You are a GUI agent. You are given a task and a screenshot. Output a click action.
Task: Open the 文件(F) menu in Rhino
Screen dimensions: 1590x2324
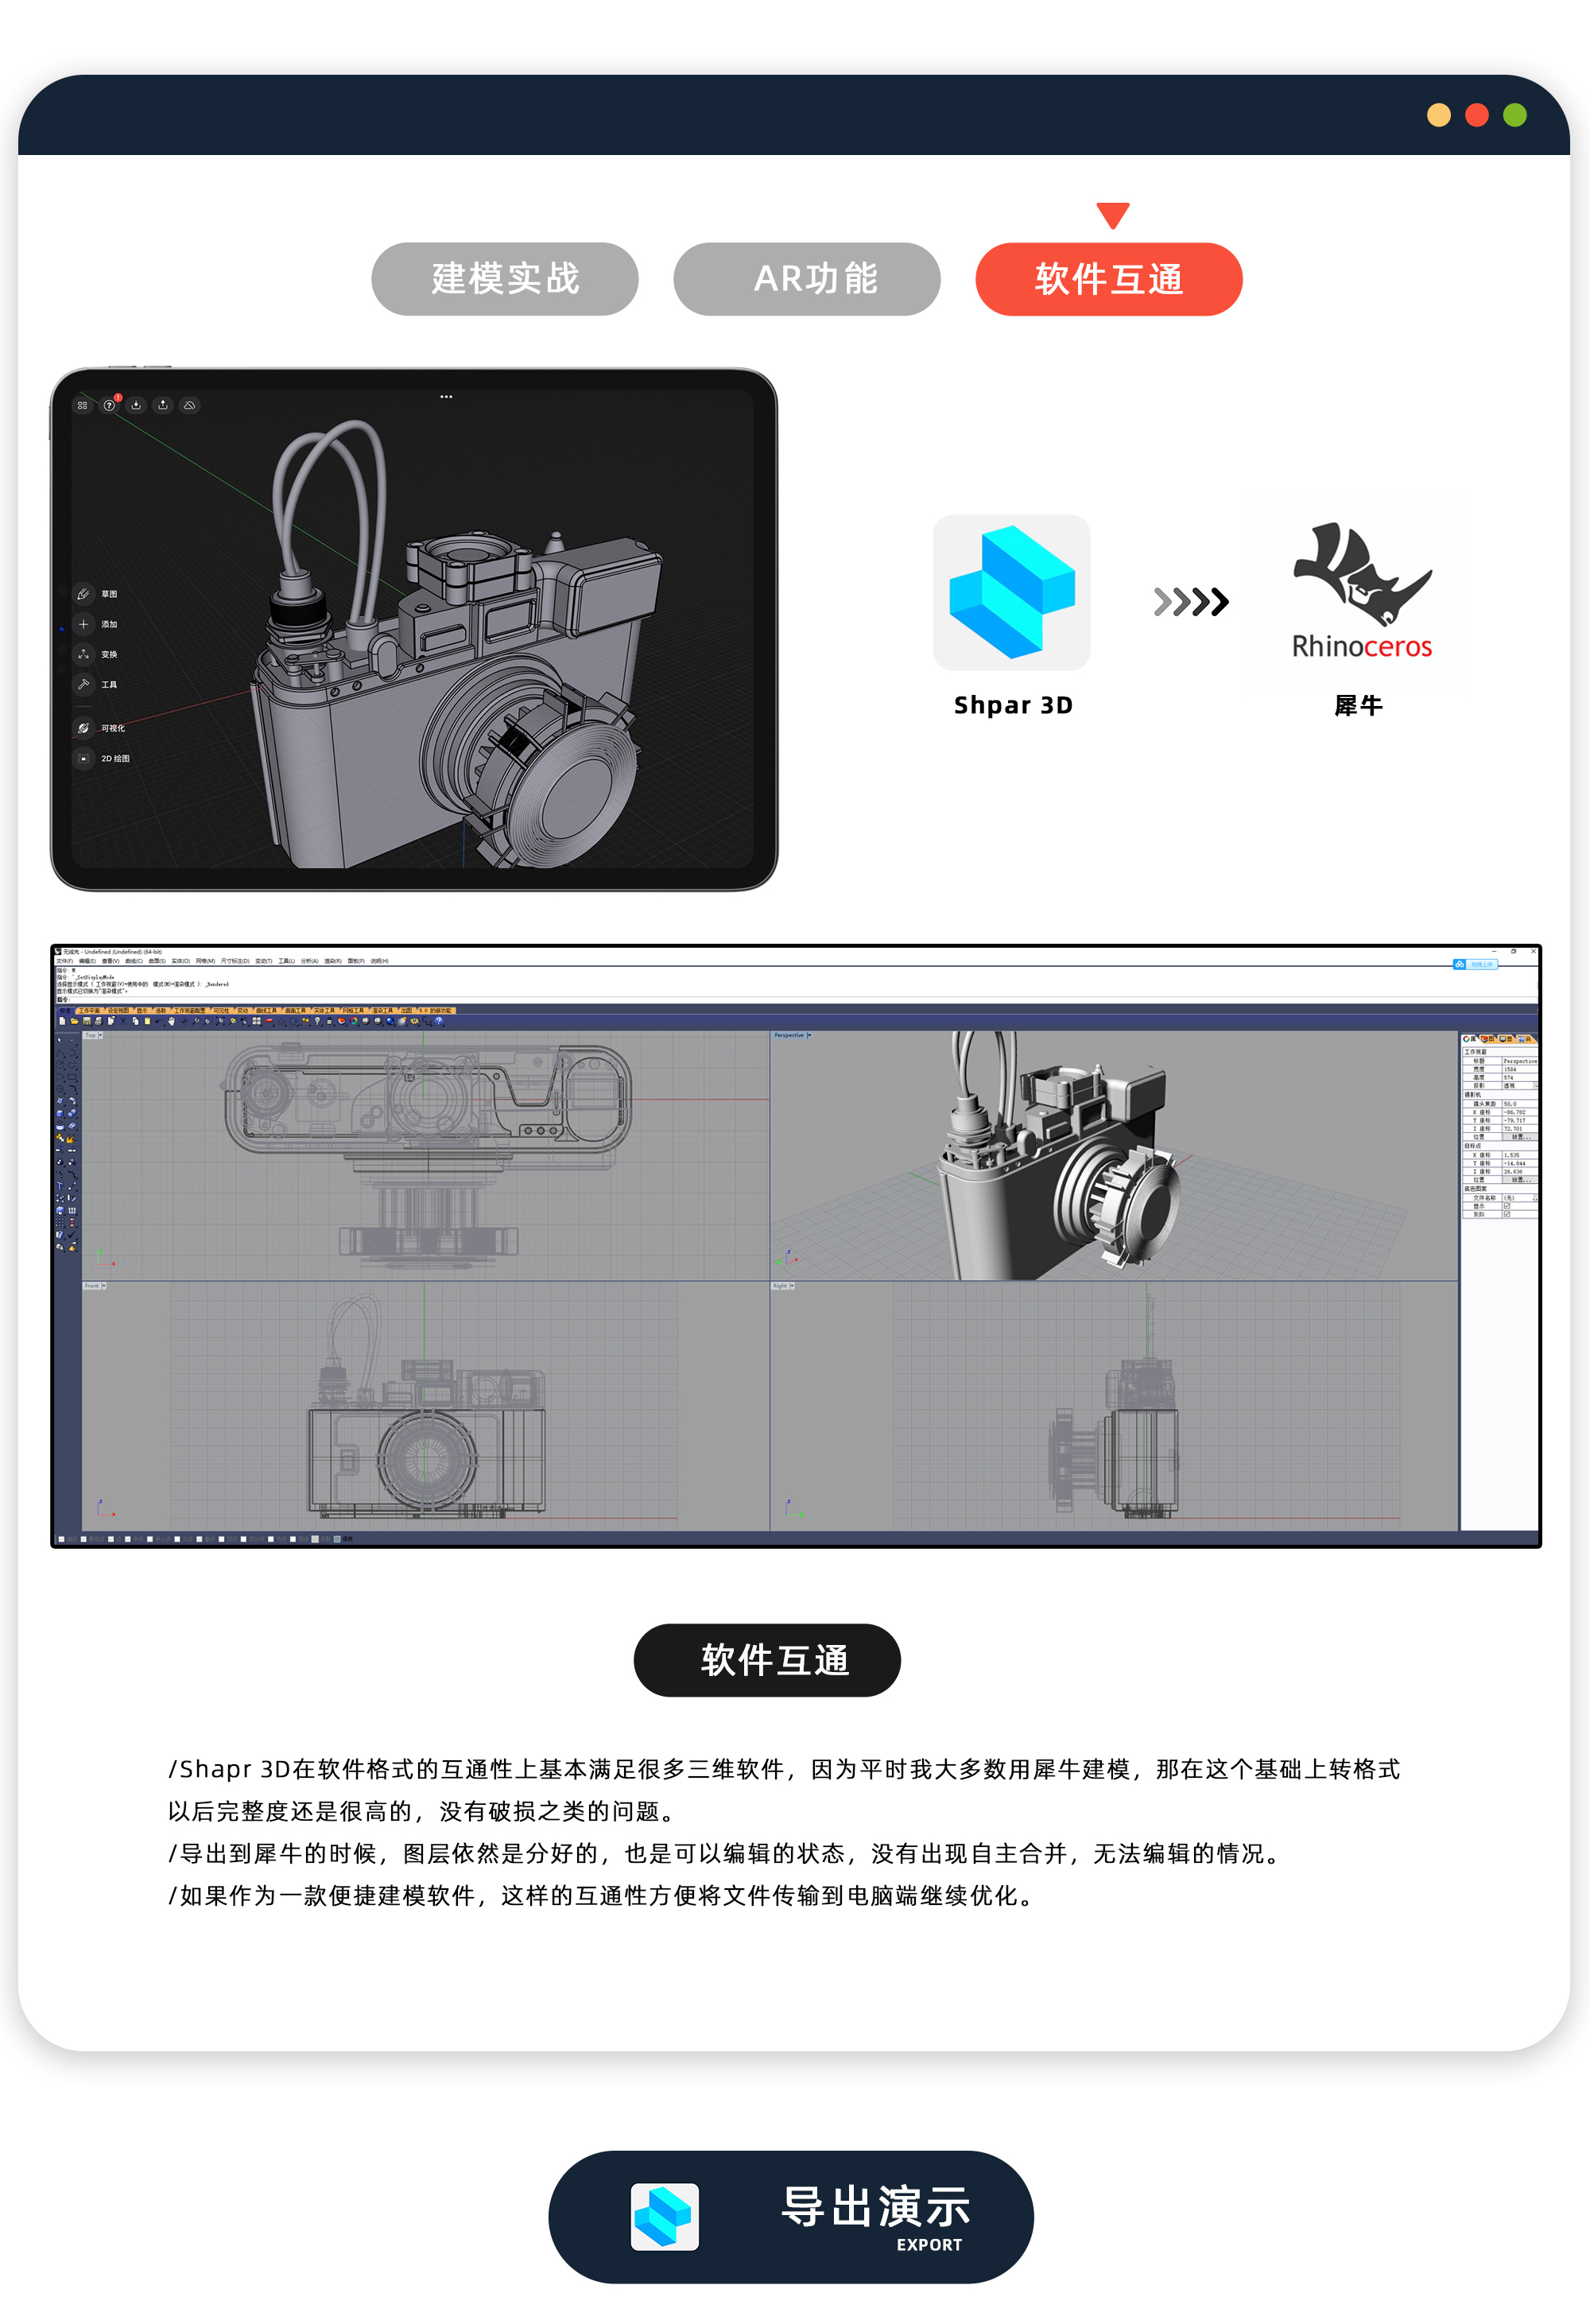click(x=64, y=961)
